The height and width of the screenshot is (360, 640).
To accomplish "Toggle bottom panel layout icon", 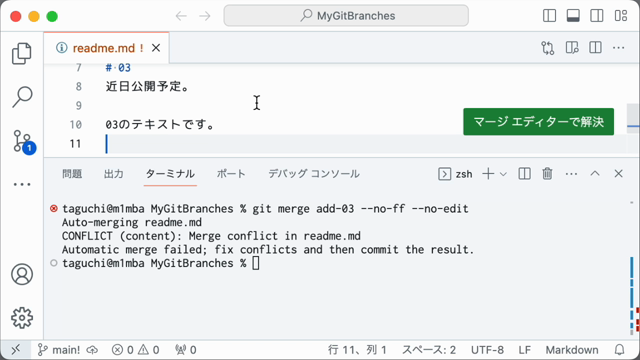I will (x=573, y=16).
